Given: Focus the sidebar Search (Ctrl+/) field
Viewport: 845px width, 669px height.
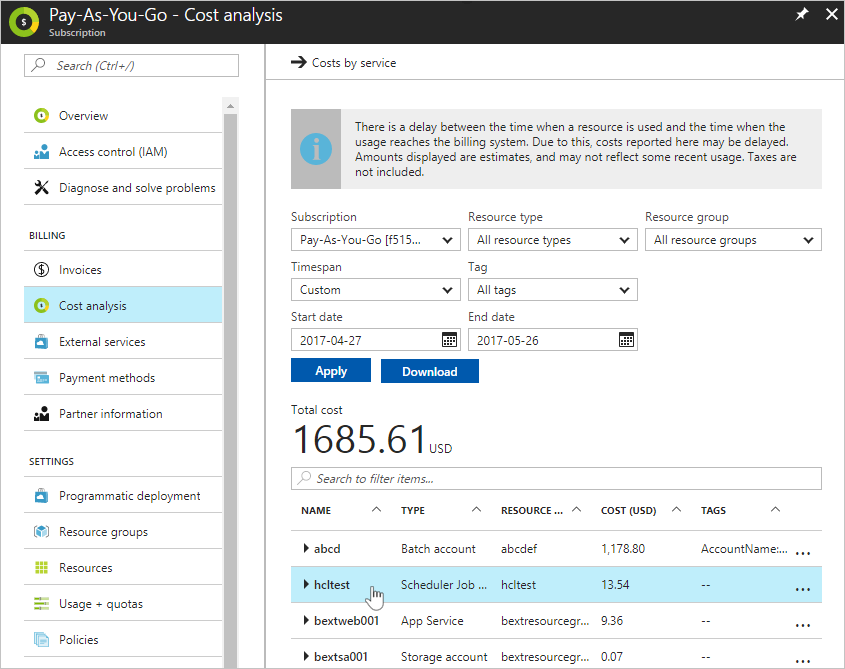Looking at the screenshot, I should click(x=131, y=65).
